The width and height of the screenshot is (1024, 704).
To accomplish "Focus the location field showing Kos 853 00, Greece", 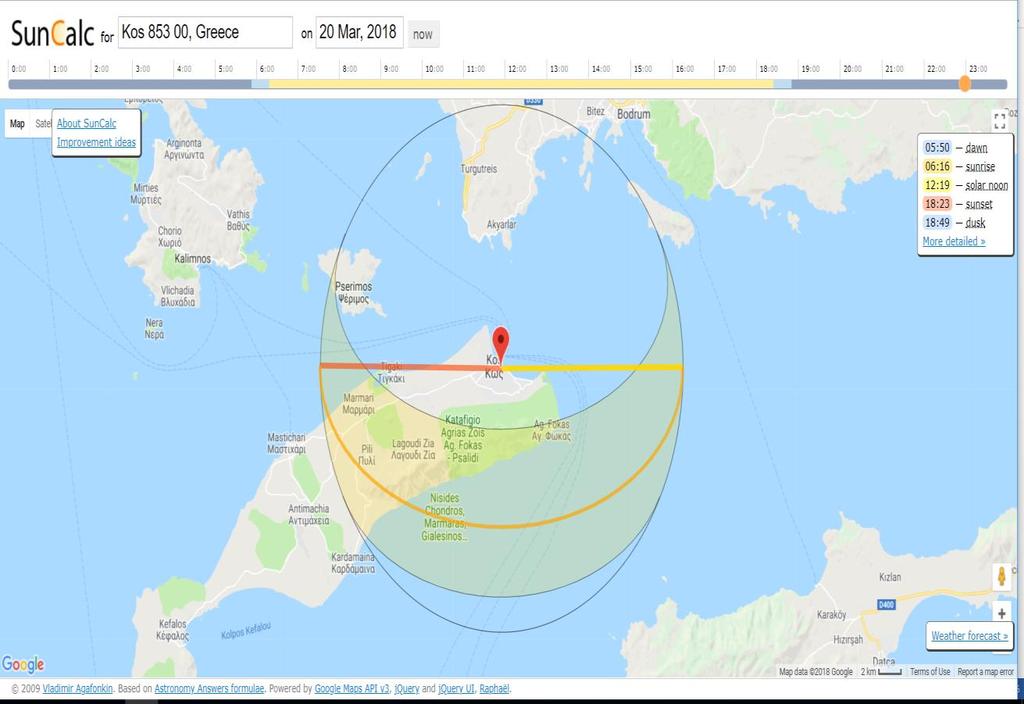I will tap(205, 32).
